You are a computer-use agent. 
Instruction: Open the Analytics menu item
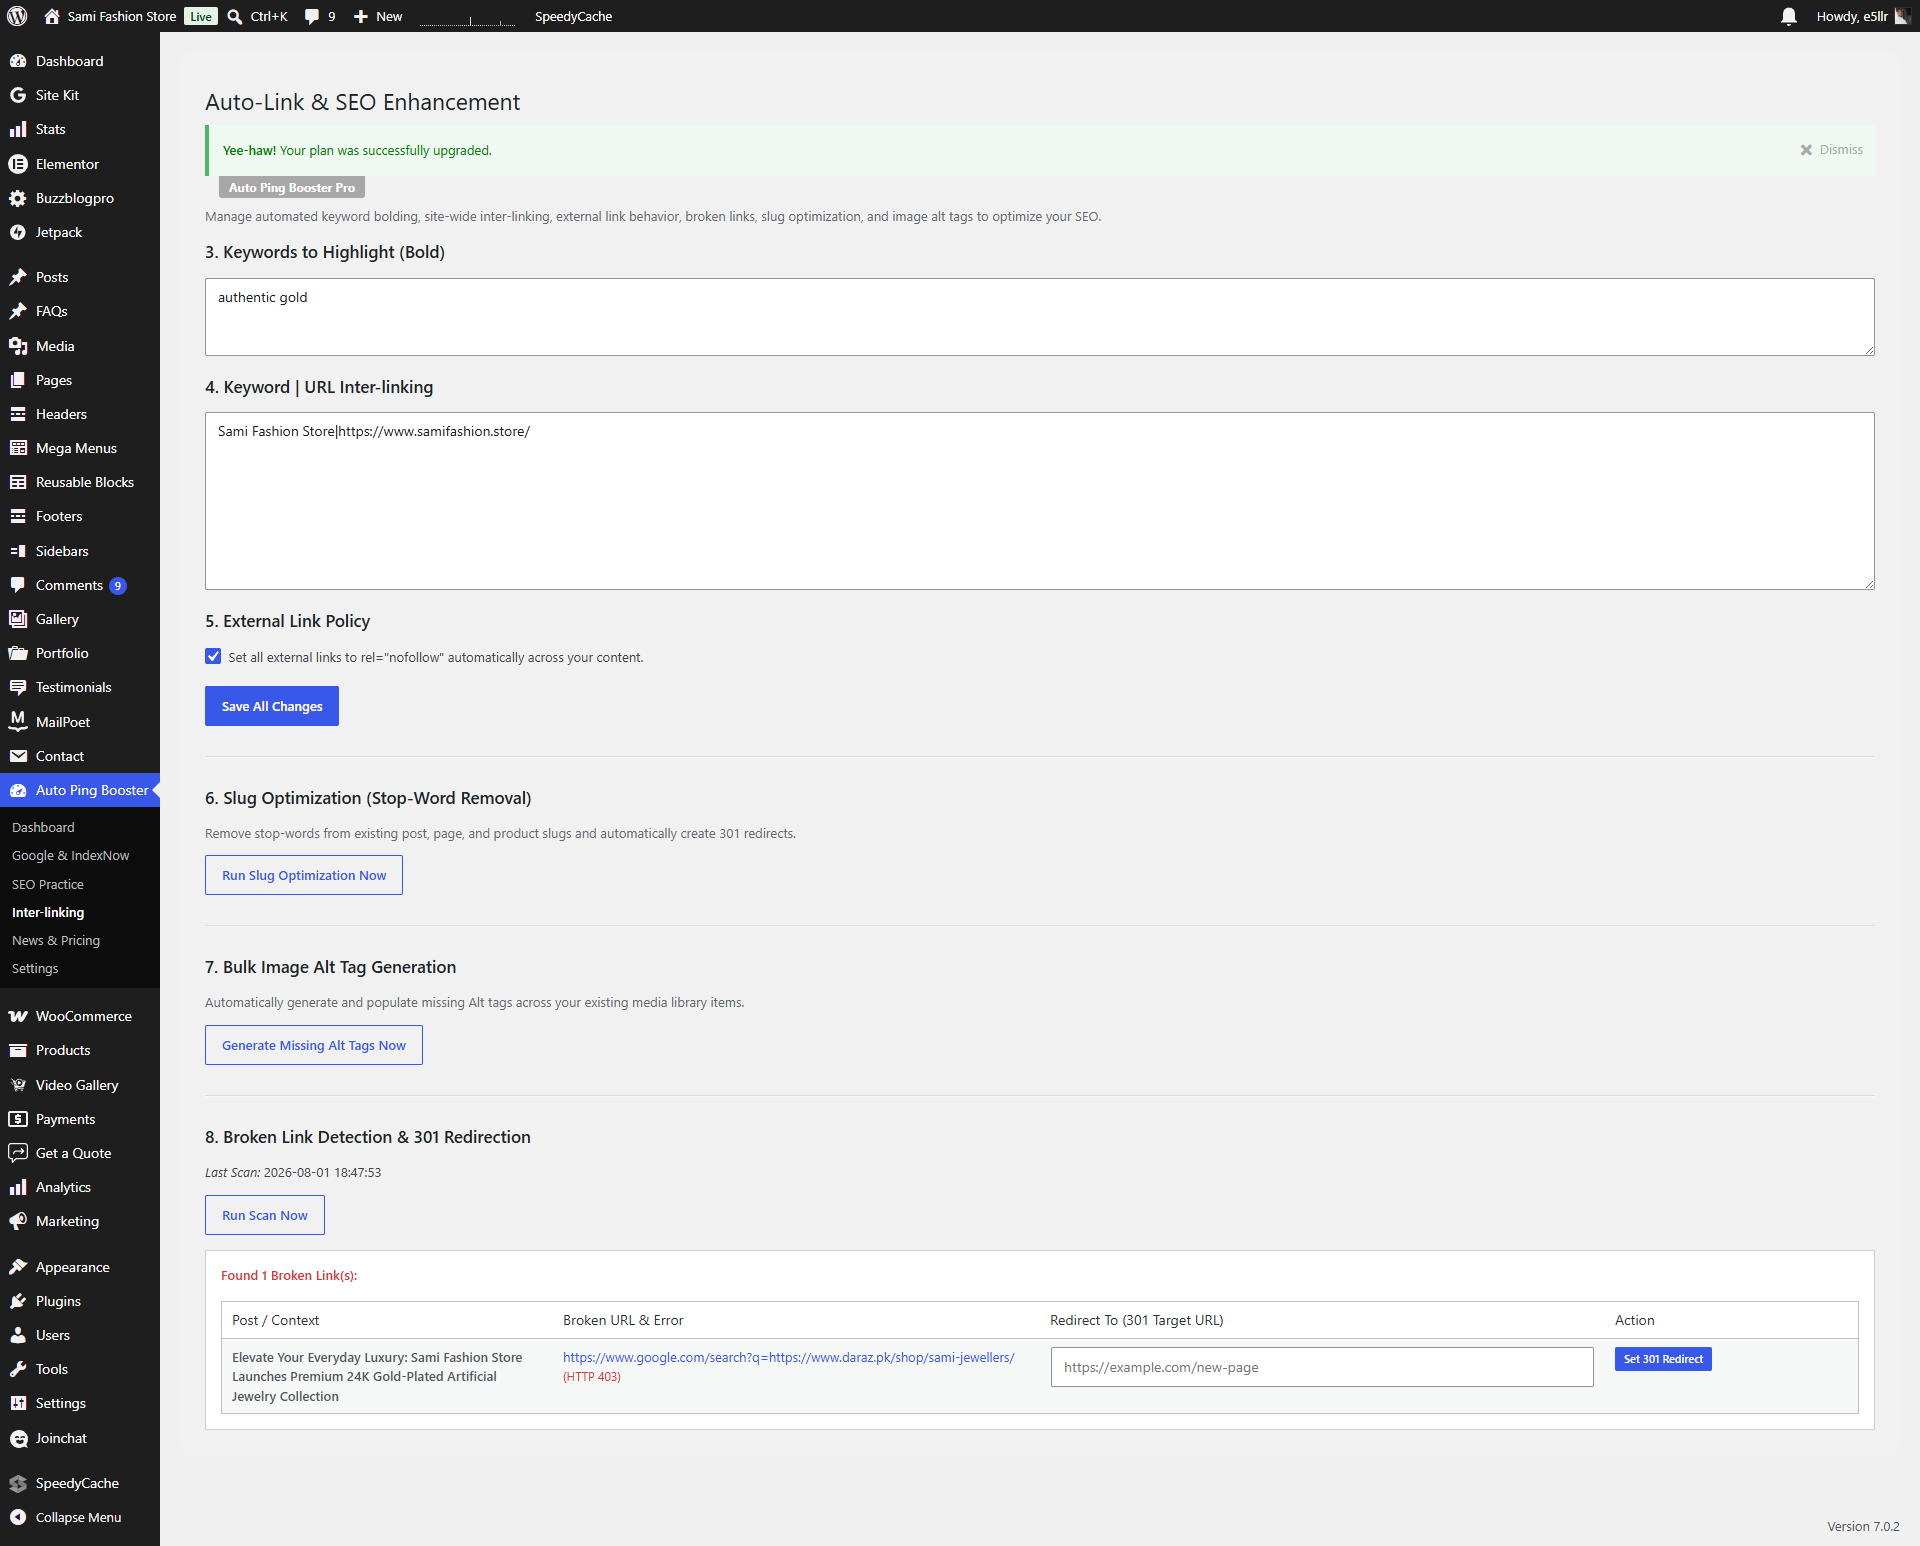click(63, 1187)
